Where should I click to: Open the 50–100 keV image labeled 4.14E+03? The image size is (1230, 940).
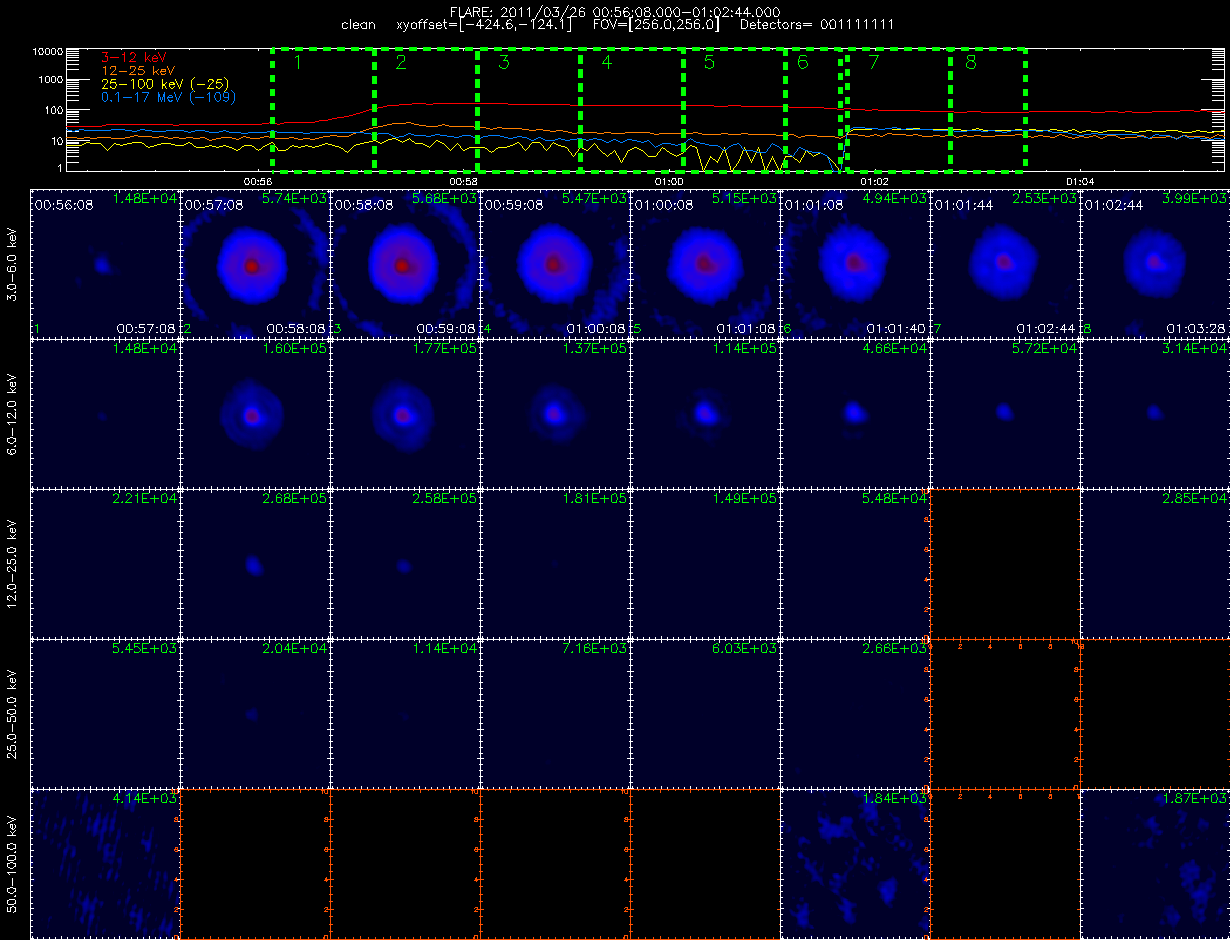[105, 864]
